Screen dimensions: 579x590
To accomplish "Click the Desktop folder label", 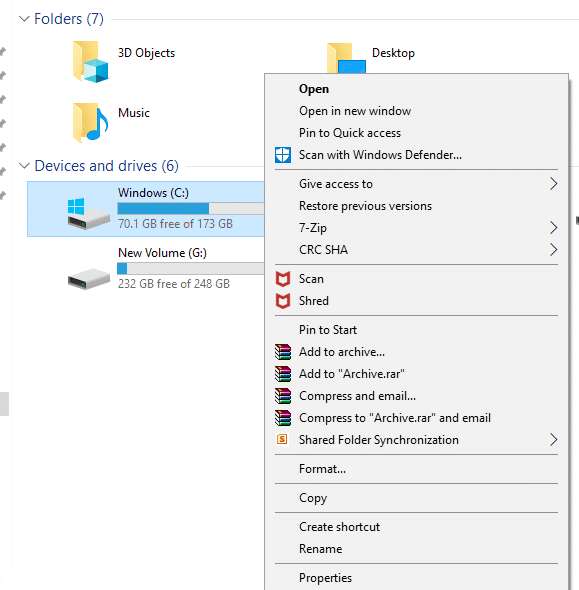I will [394, 53].
